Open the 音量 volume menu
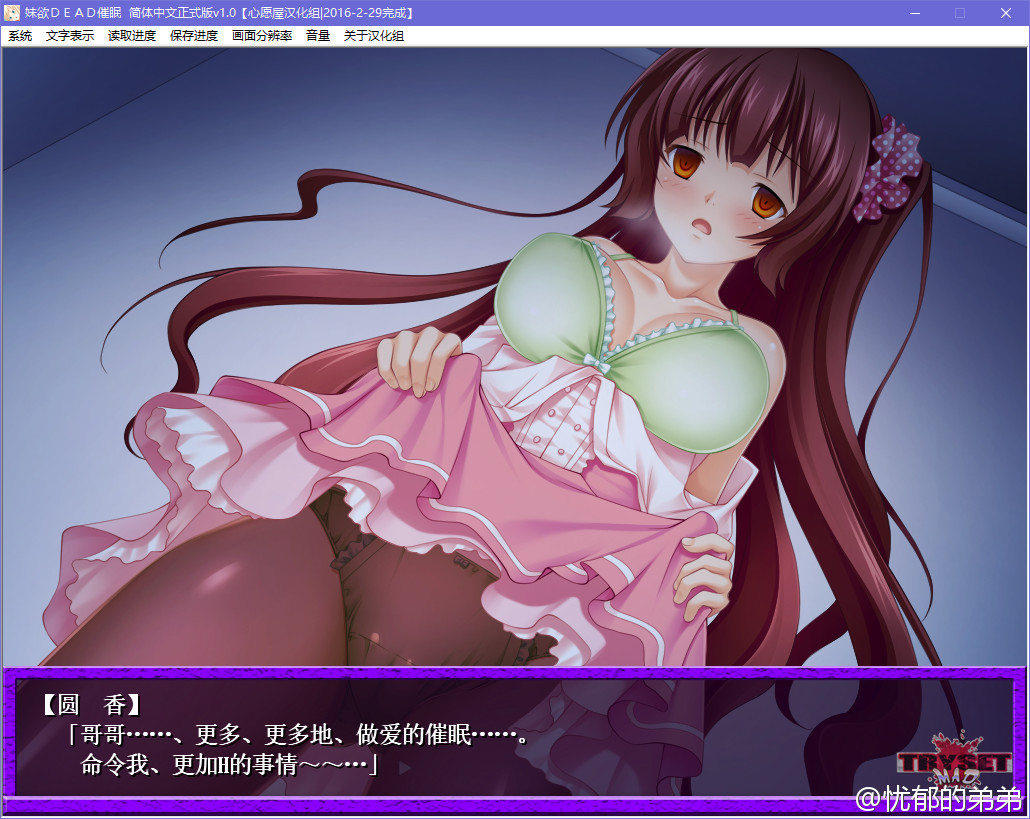Screen dimensions: 1030x819 (318, 36)
